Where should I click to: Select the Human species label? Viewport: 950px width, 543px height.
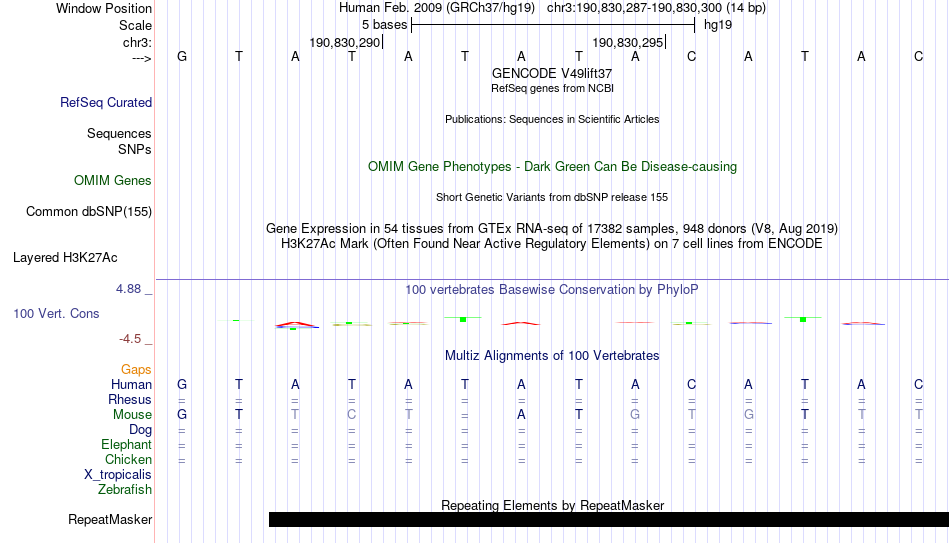click(131, 385)
